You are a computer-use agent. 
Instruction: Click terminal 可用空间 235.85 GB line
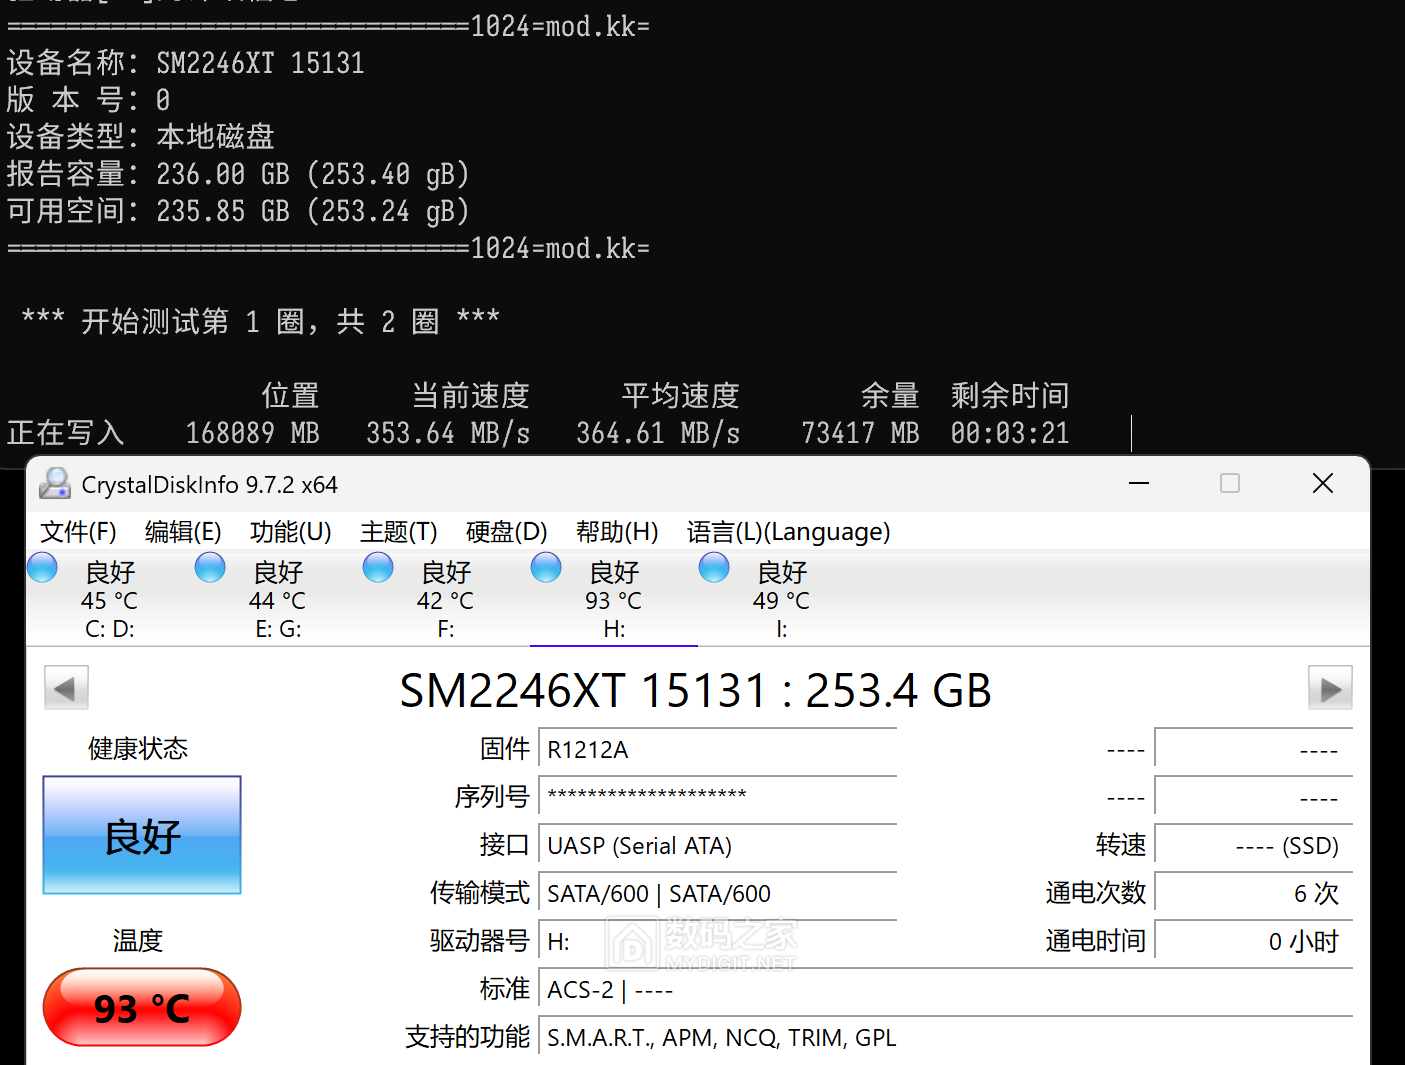tap(238, 211)
